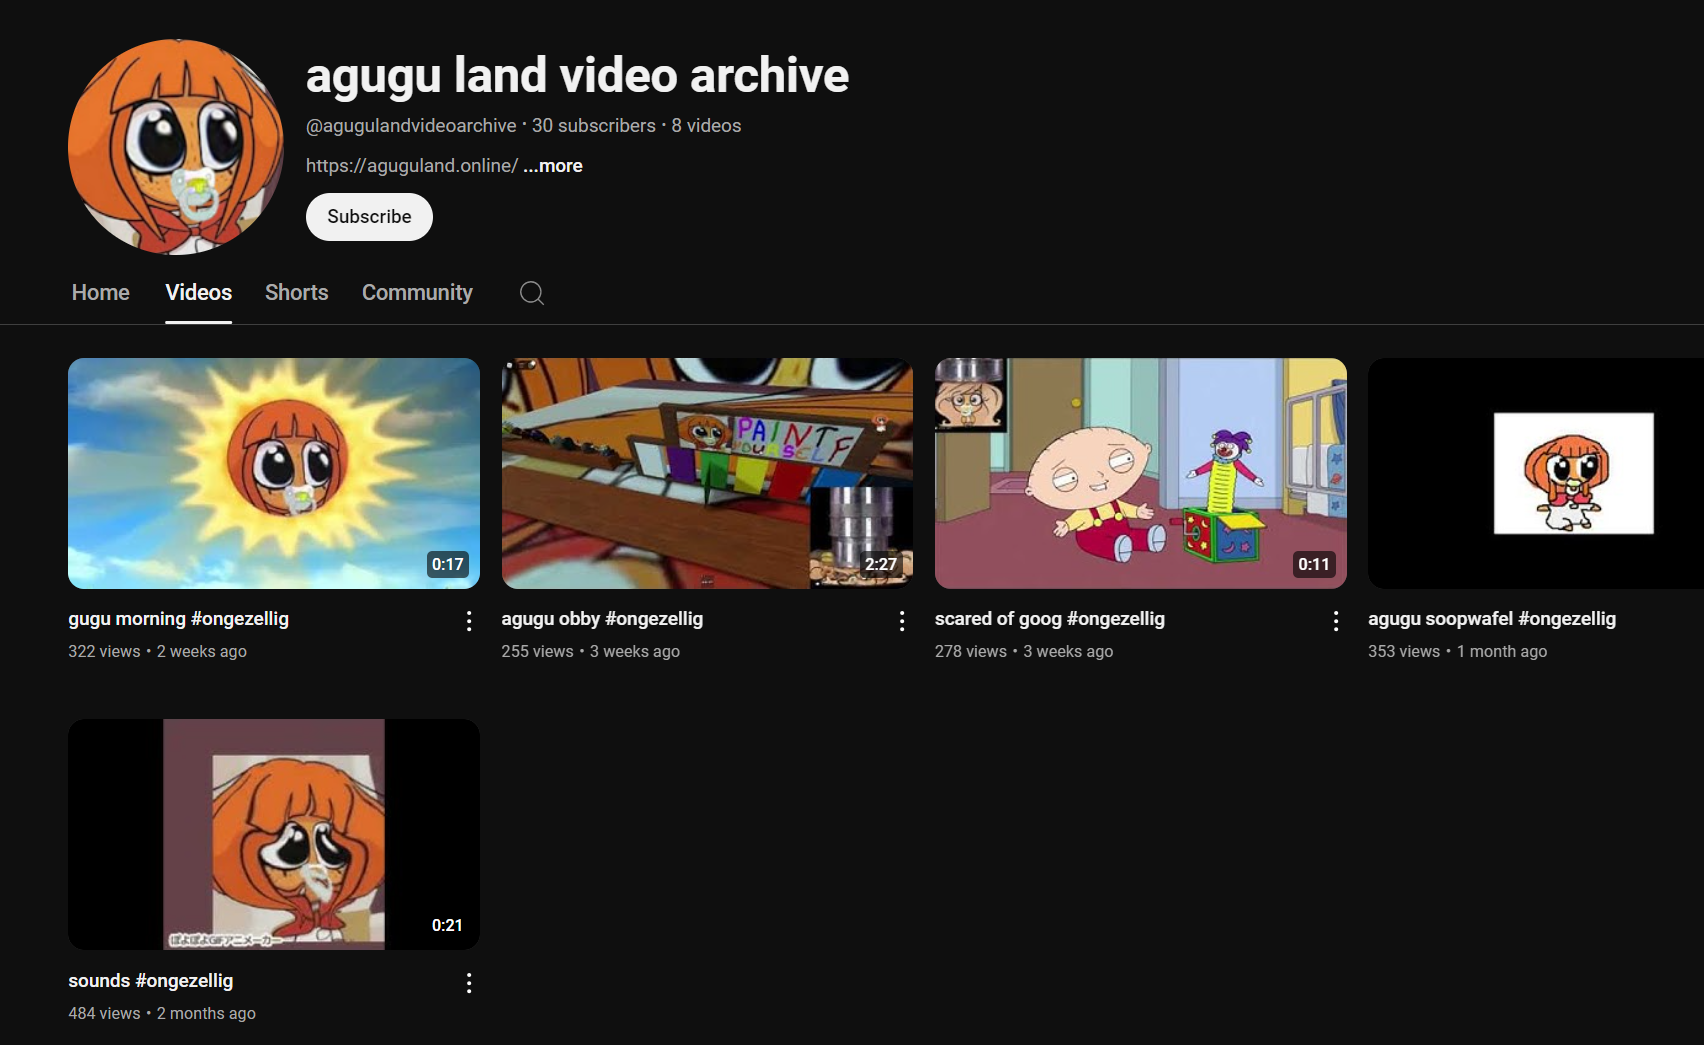Image resolution: width=1704 pixels, height=1045 pixels.
Task: Click the 30 subscribers text
Action: click(x=594, y=126)
